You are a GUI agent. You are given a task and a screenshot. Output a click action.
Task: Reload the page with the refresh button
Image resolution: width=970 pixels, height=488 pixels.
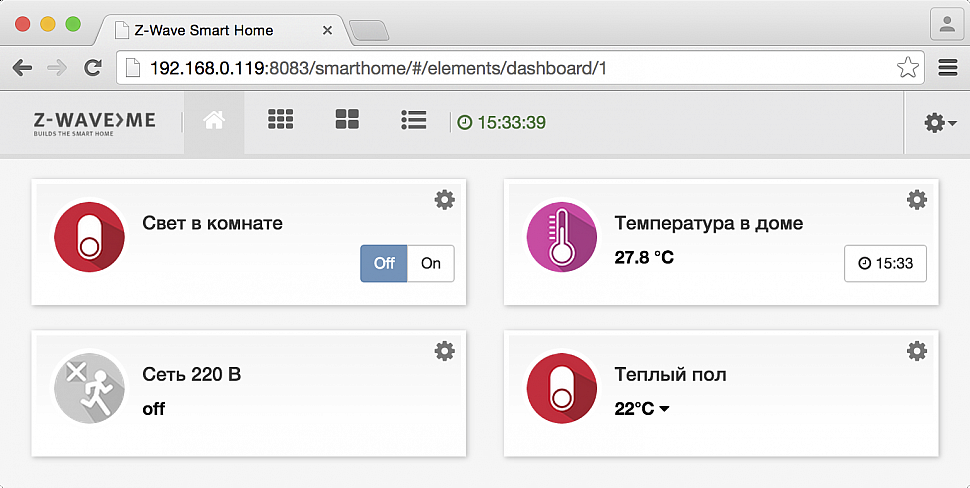tap(93, 67)
